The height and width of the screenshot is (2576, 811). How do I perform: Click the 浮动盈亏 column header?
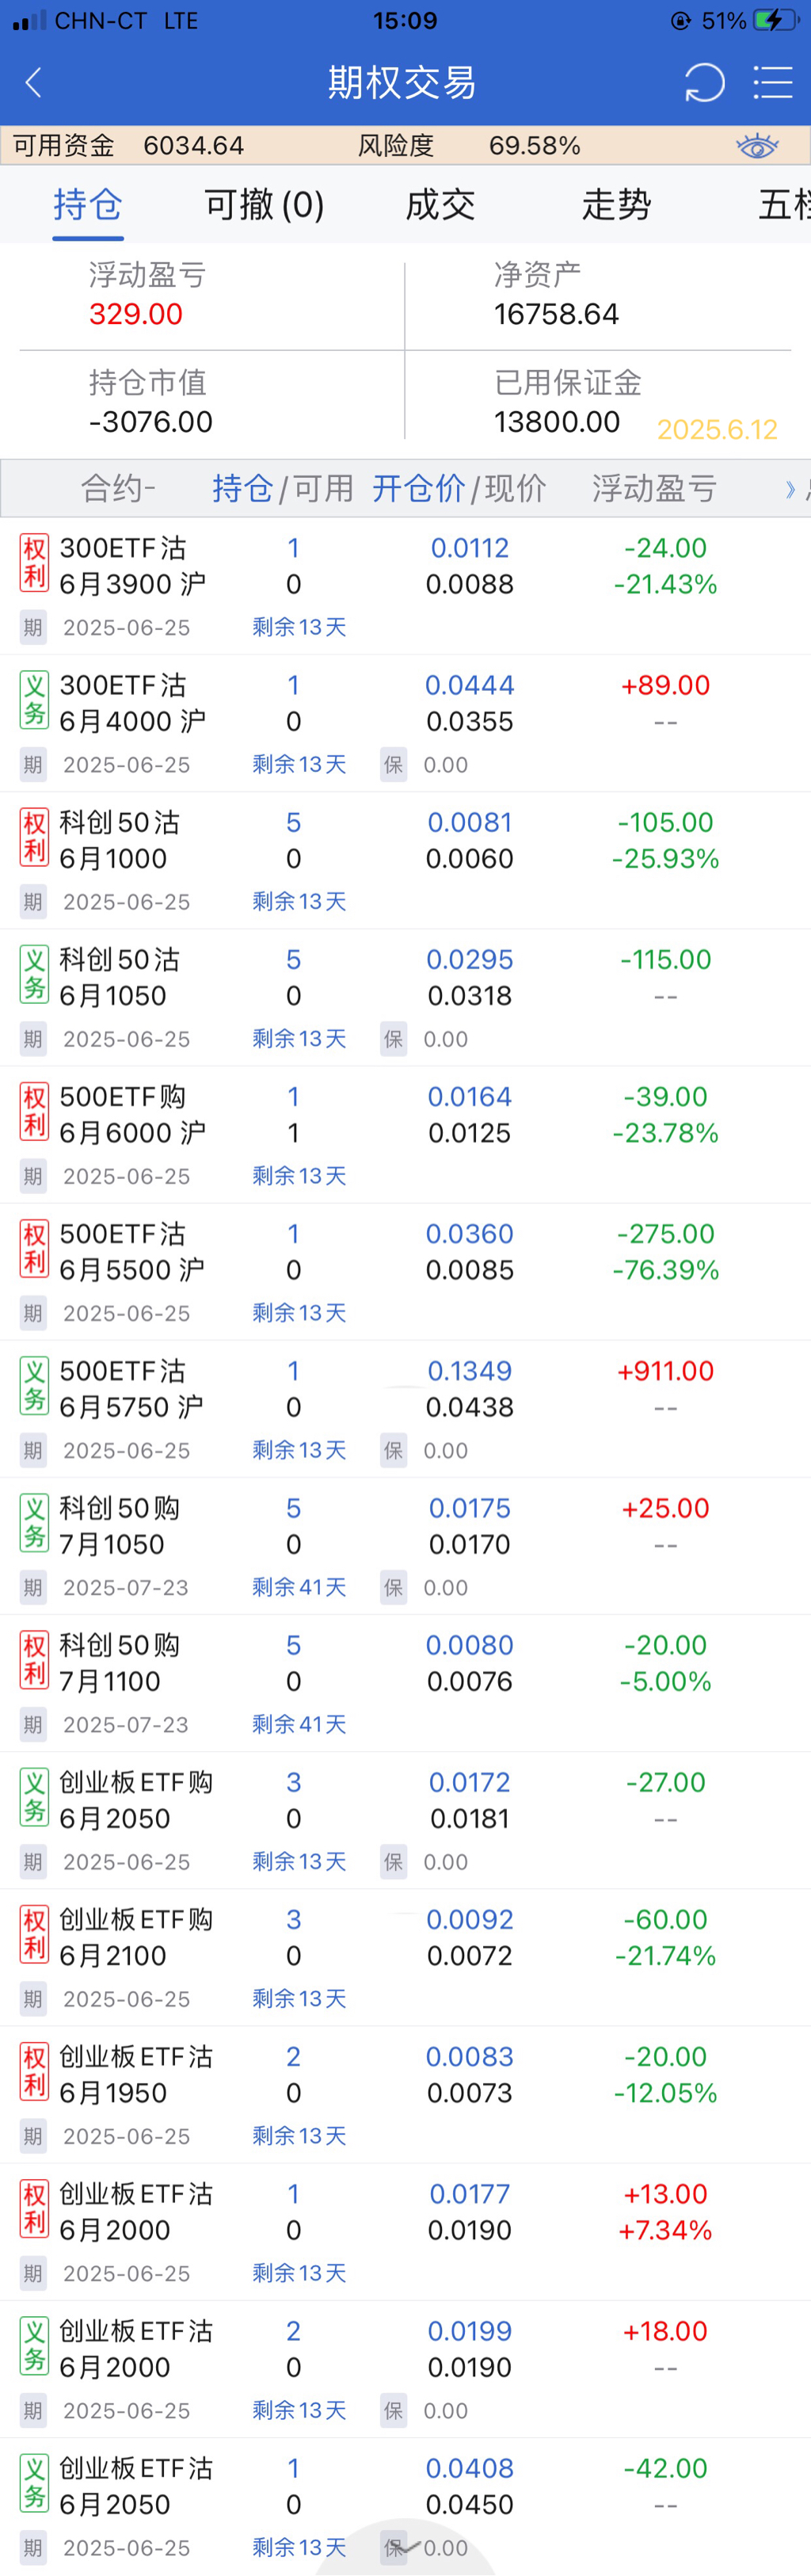click(x=654, y=489)
